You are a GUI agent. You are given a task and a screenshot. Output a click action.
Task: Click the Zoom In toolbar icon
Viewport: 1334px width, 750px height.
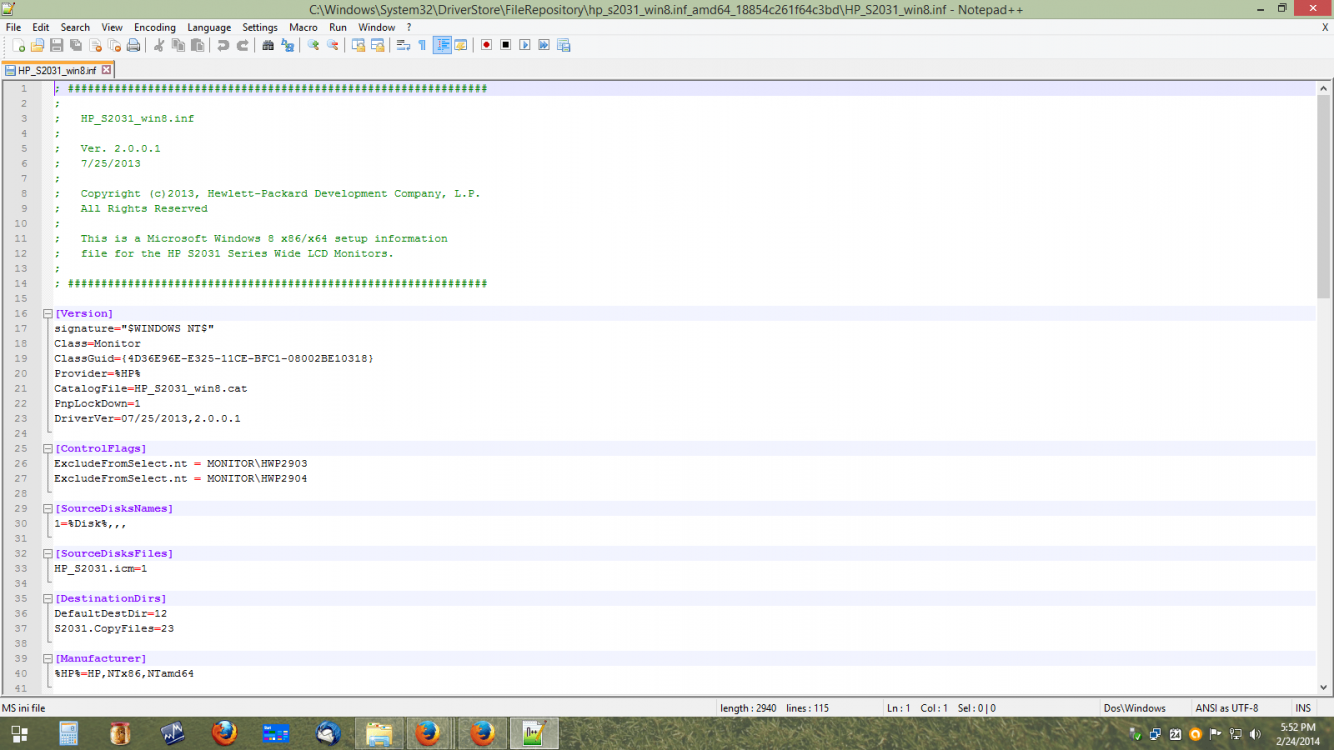(x=313, y=46)
